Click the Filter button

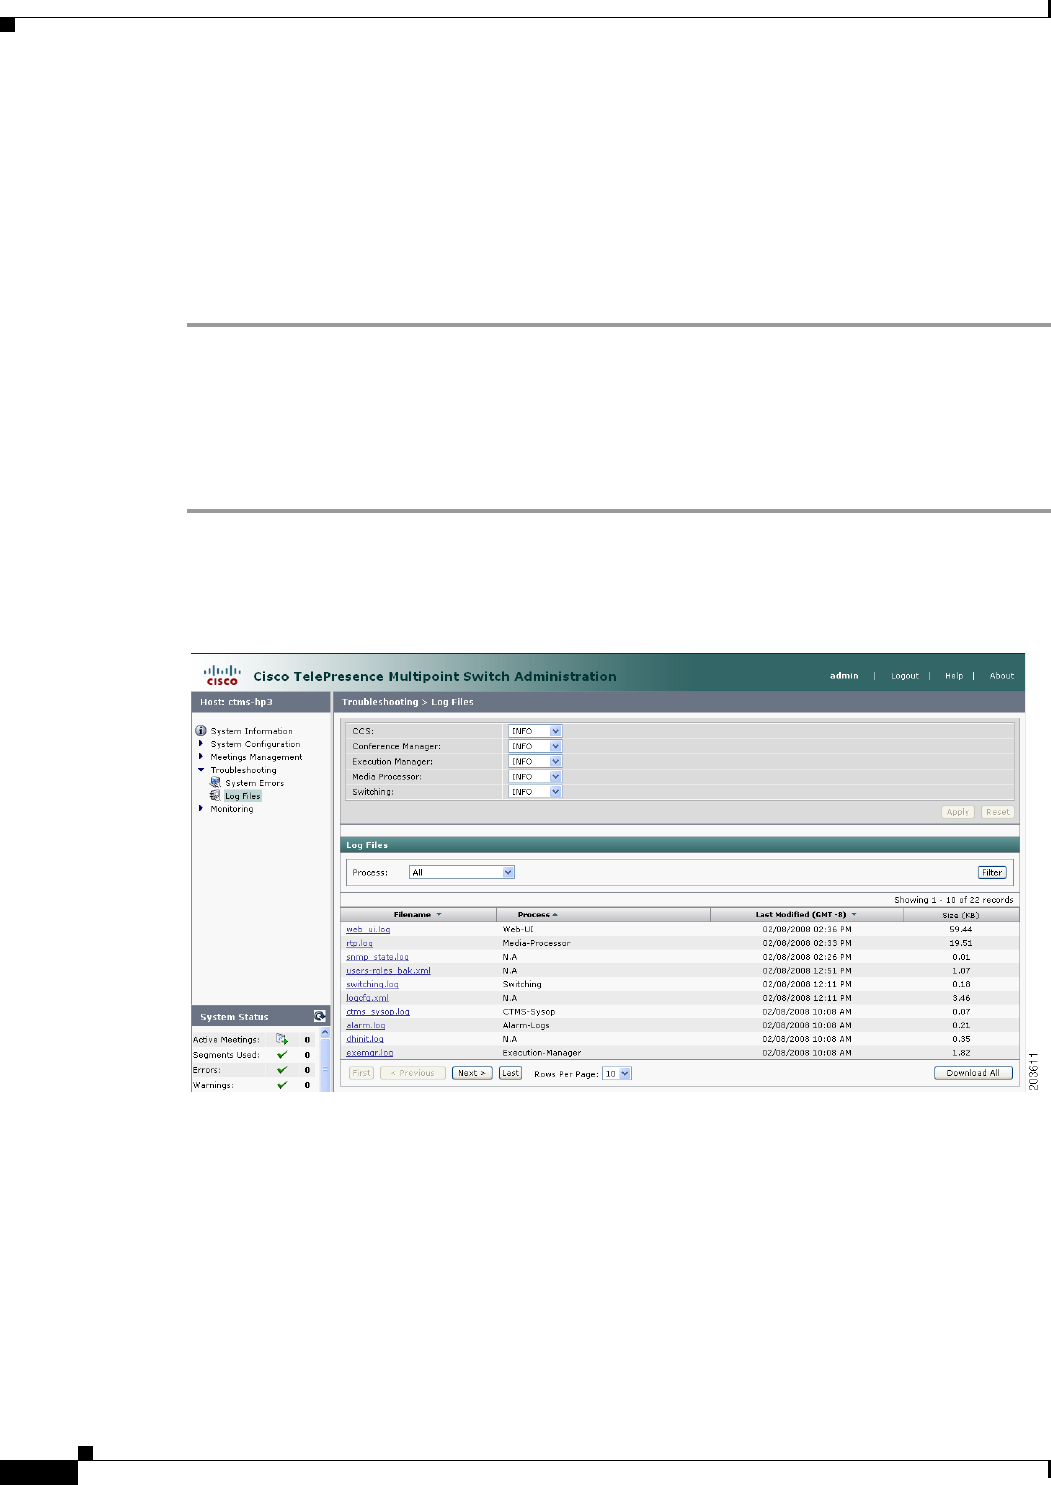(992, 872)
